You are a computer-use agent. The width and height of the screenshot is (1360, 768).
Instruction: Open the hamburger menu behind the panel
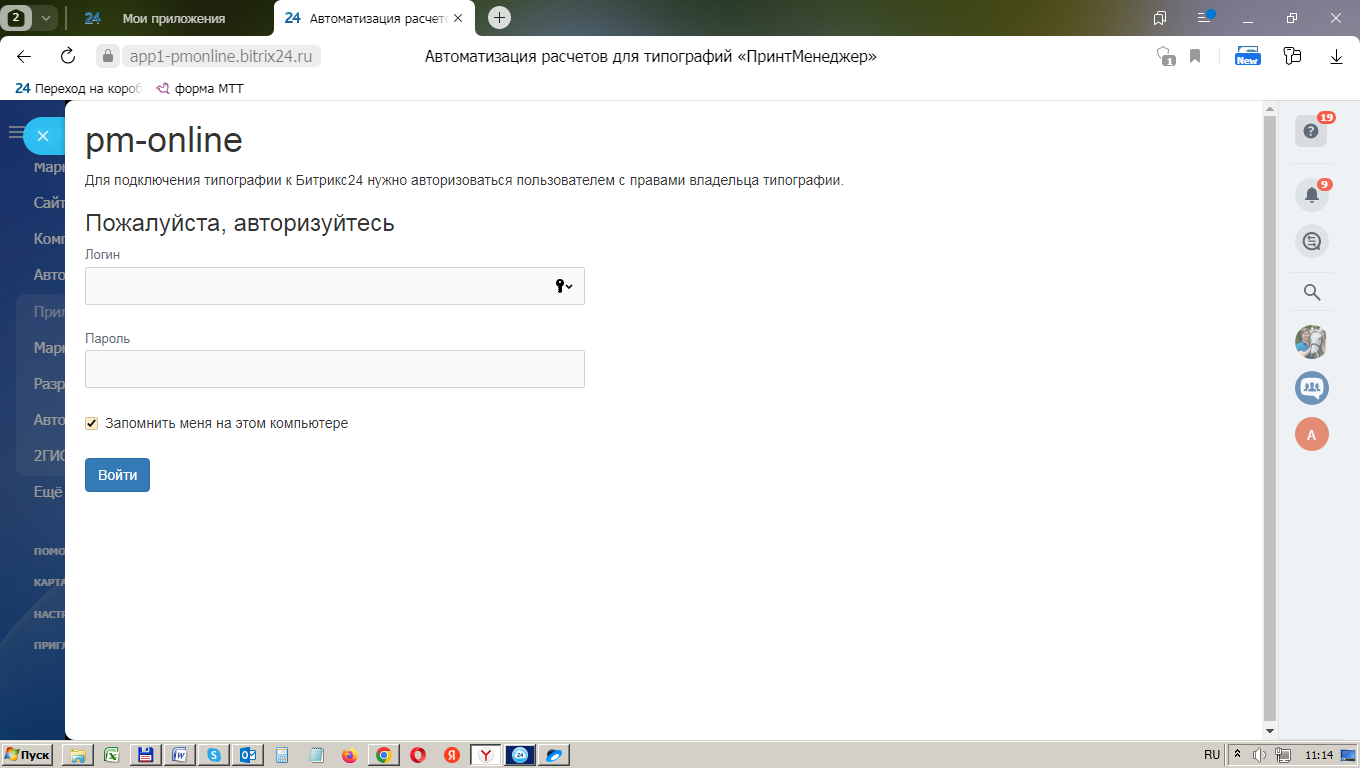15,132
